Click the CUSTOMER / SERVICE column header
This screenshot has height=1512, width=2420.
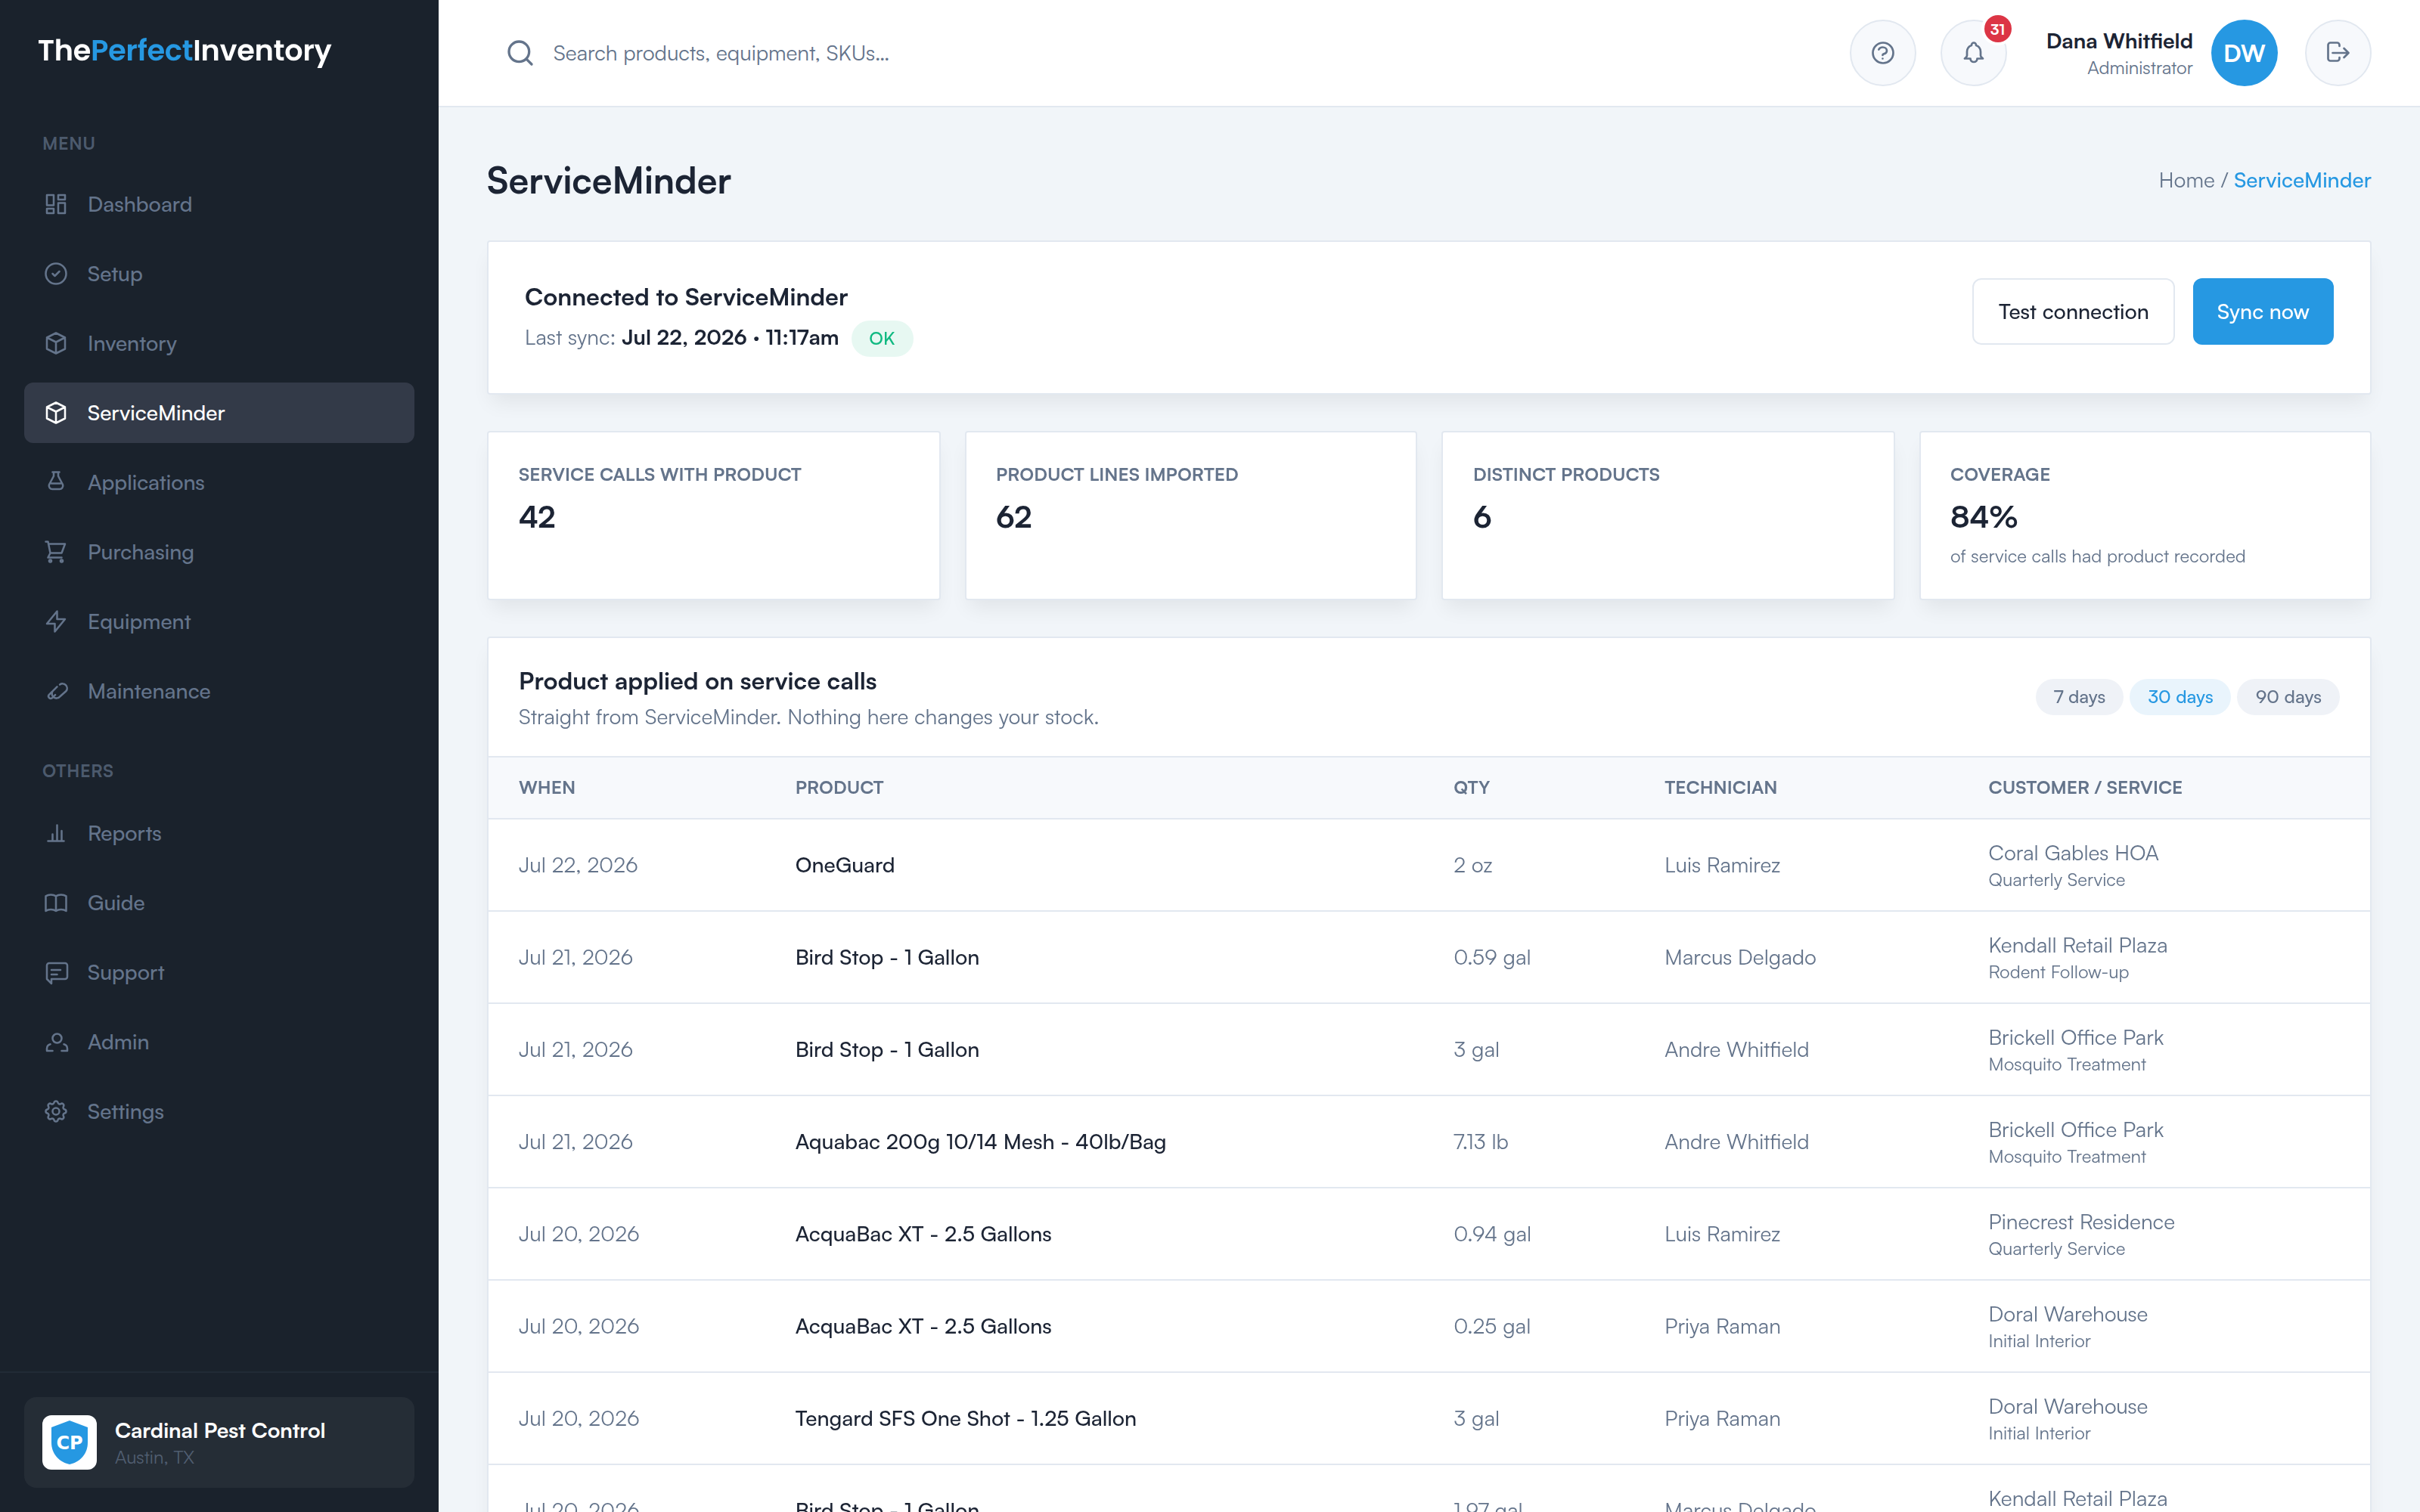pos(2085,787)
